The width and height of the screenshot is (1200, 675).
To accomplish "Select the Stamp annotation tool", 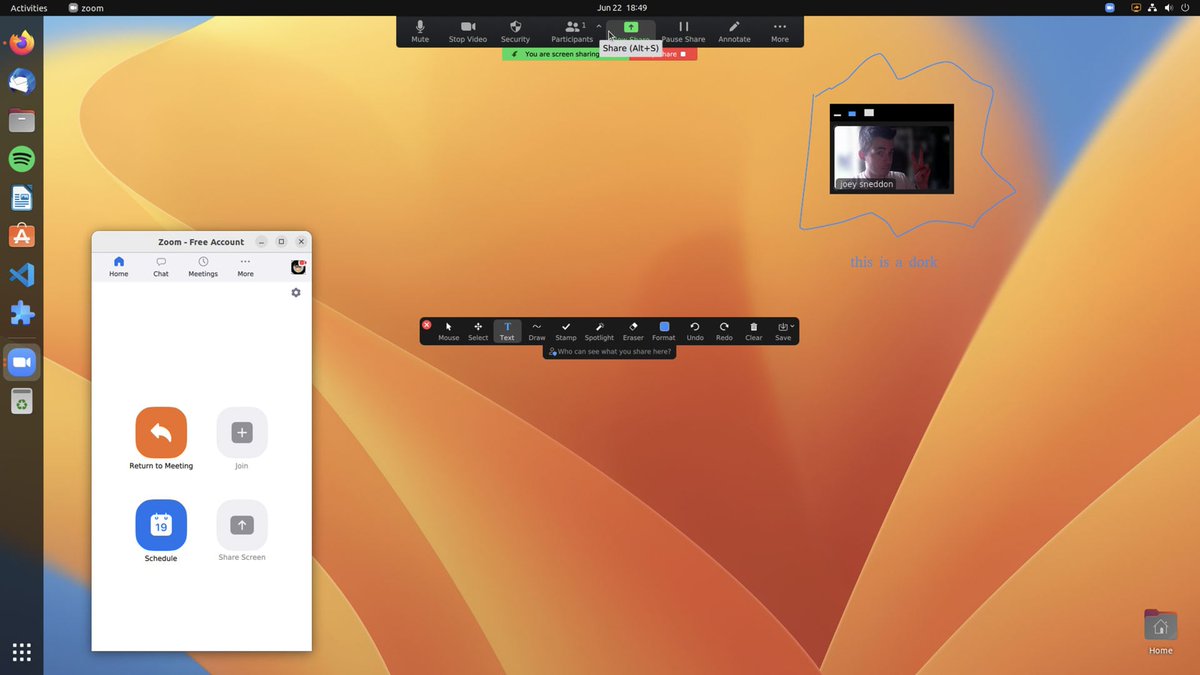I will [x=565, y=330].
